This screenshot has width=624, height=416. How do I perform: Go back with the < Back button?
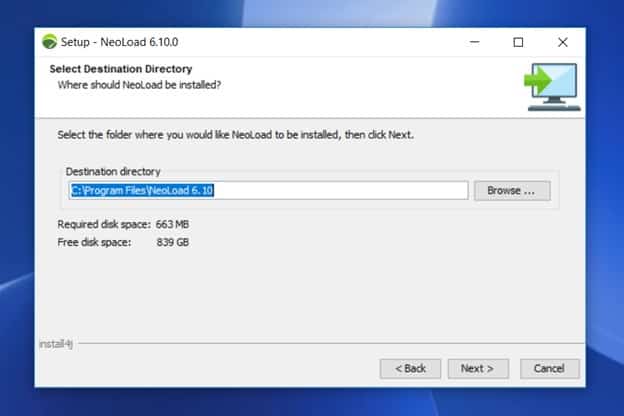click(410, 369)
